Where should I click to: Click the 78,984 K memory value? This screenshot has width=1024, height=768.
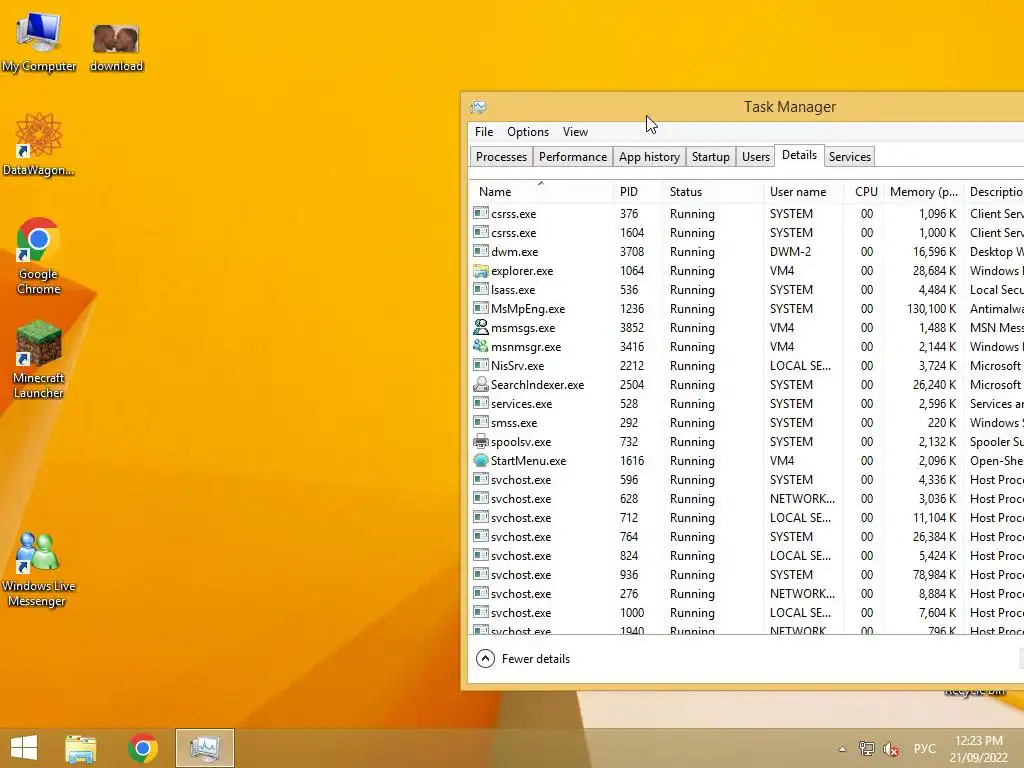935,575
